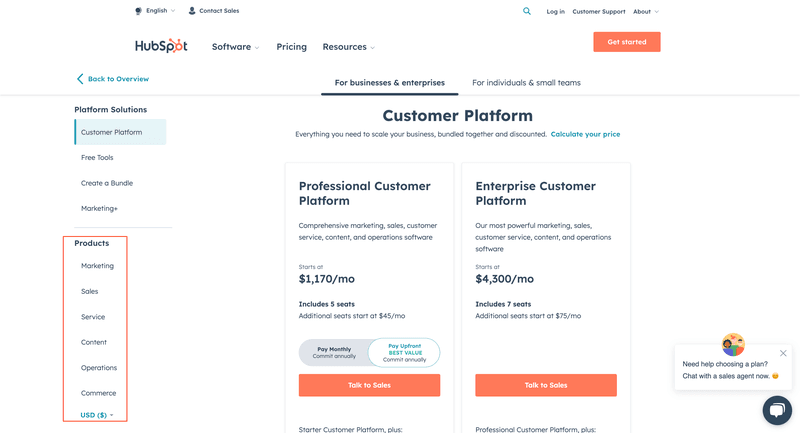
Task: Click the Professional Customer Platform heading
Action: (365, 193)
